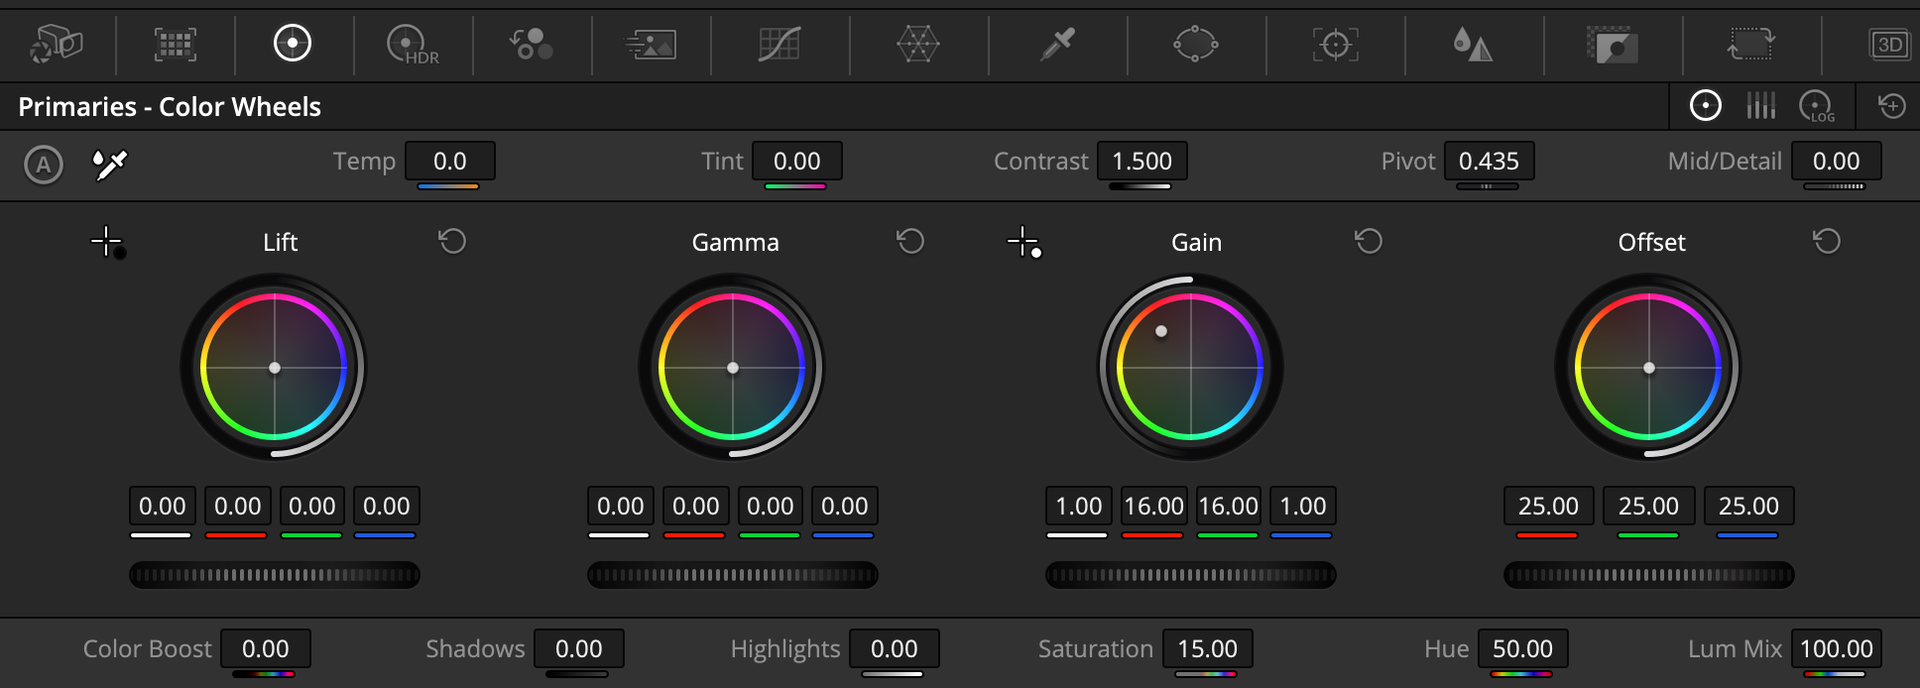Select the white balance eyedropper
The image size is (1920, 688).
pos(109,164)
